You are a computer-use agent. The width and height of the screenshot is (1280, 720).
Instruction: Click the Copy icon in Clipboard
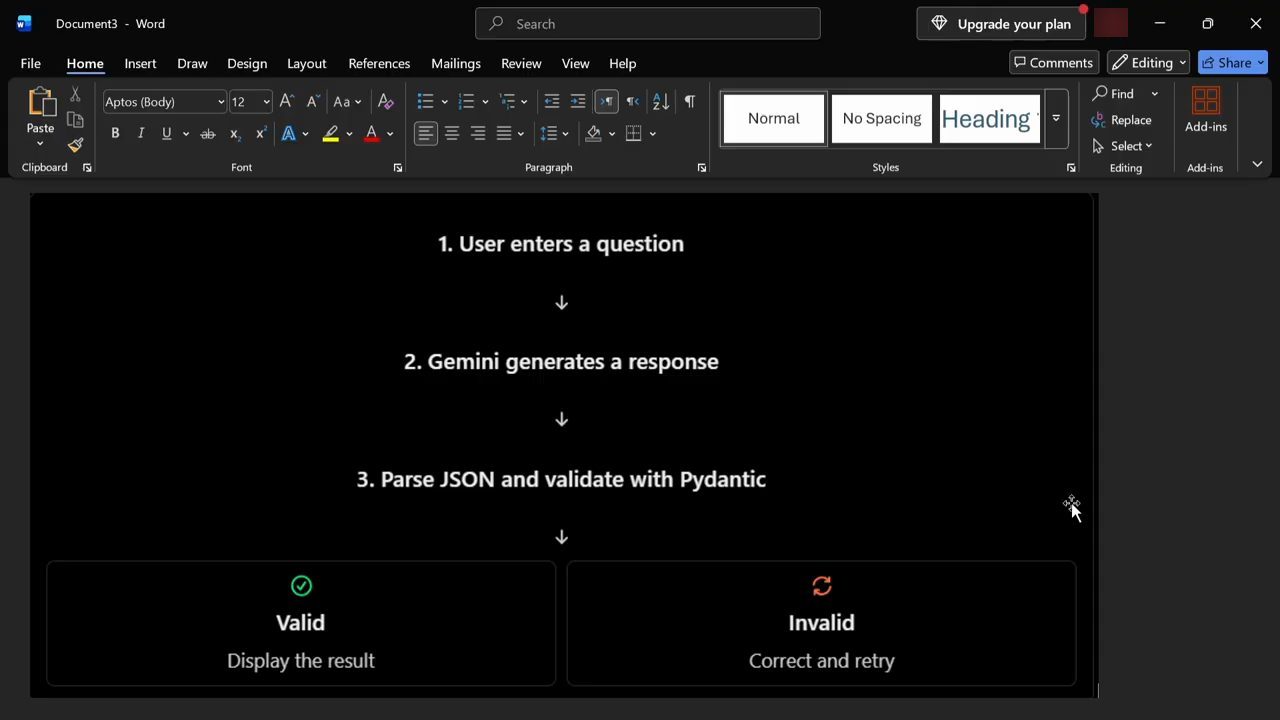click(x=75, y=120)
